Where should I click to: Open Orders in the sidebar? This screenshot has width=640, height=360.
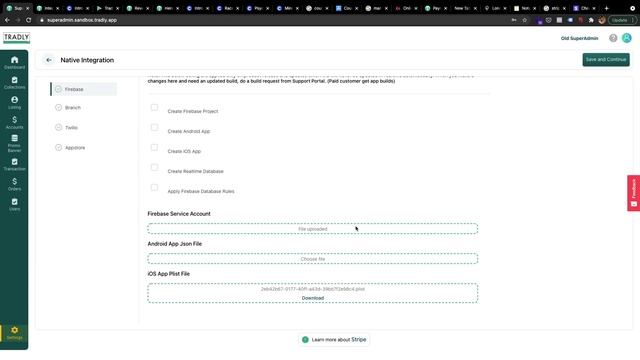click(x=14, y=184)
